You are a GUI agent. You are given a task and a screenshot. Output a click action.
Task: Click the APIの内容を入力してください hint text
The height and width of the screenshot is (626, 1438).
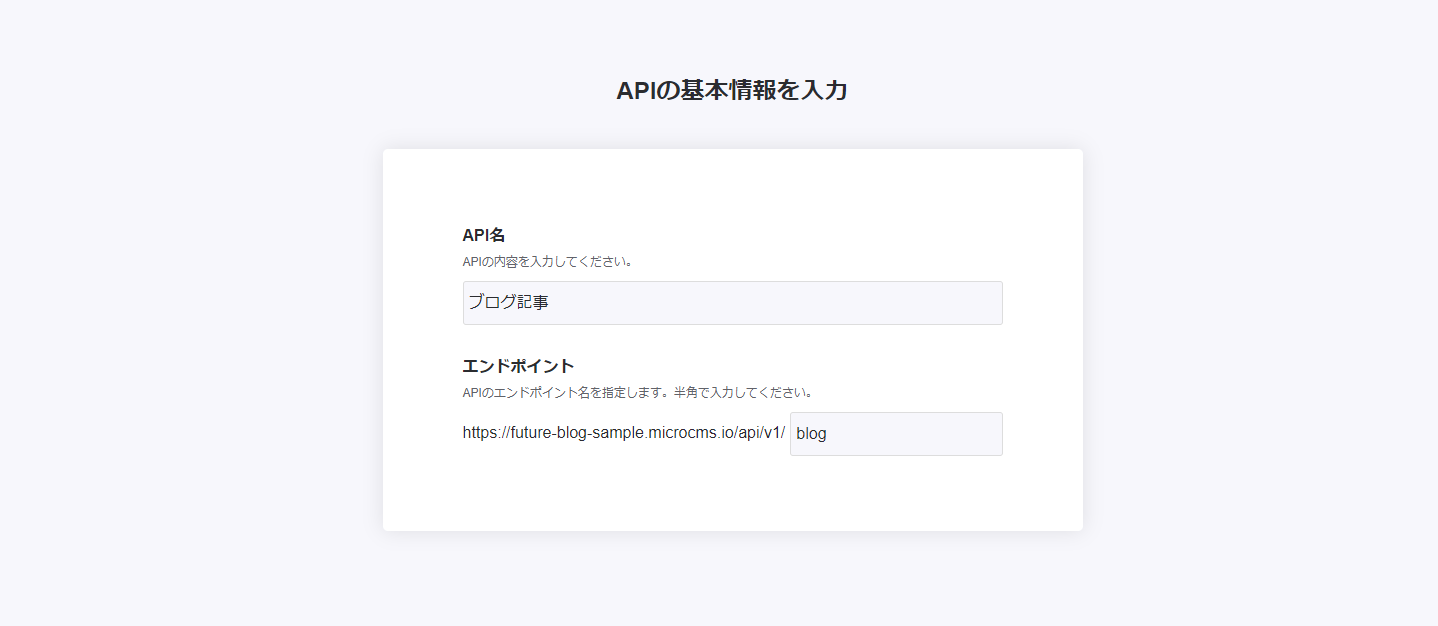point(547,262)
